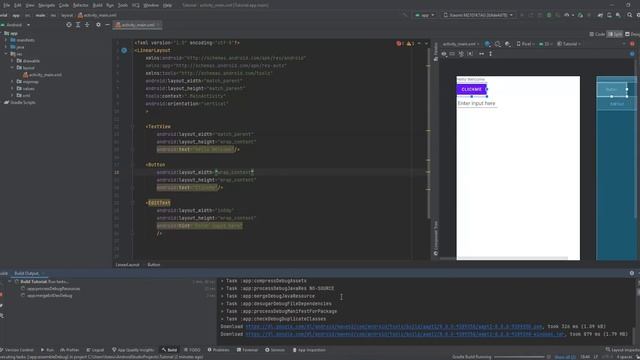Open the Problems tool window

218,350
